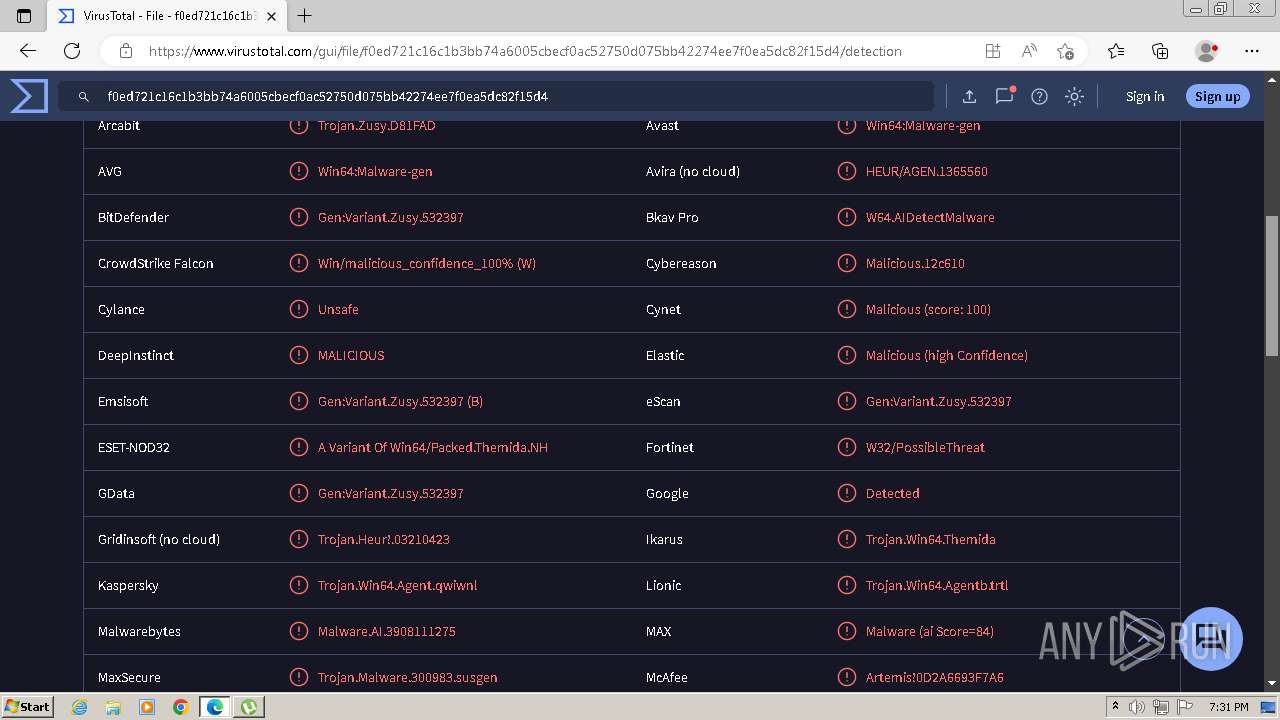Click the taskbar clock 7:31 PM
1280x720 pixels.
1228,707
